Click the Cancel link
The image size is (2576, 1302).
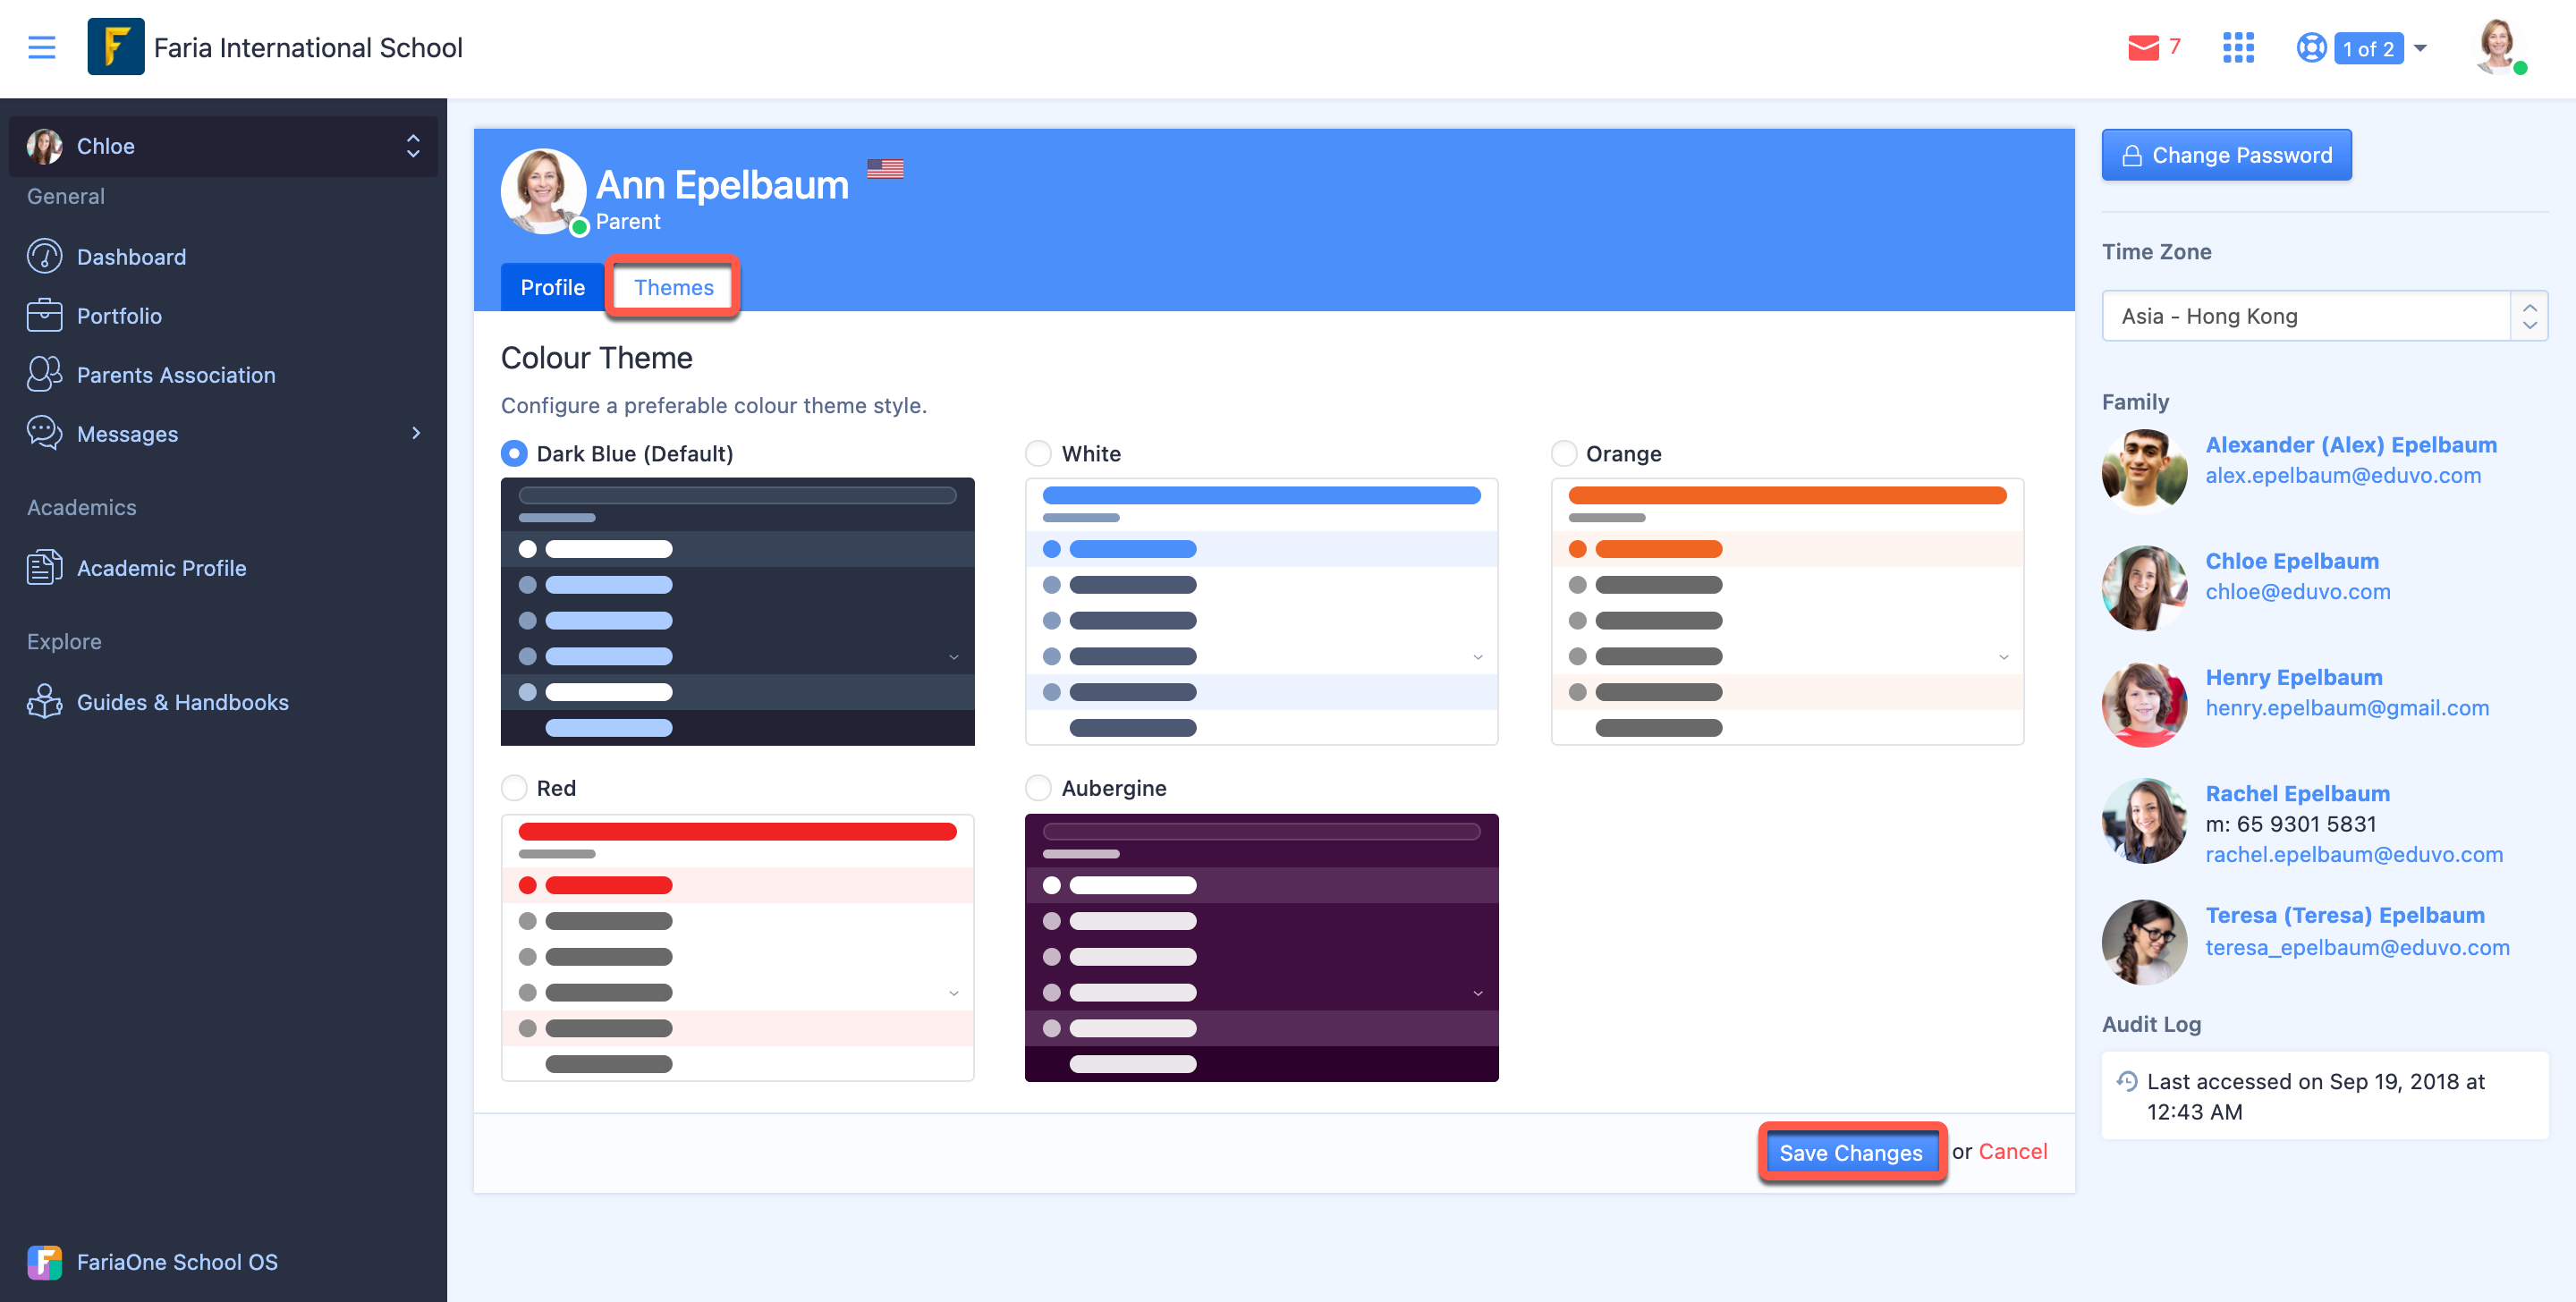click(2013, 1151)
